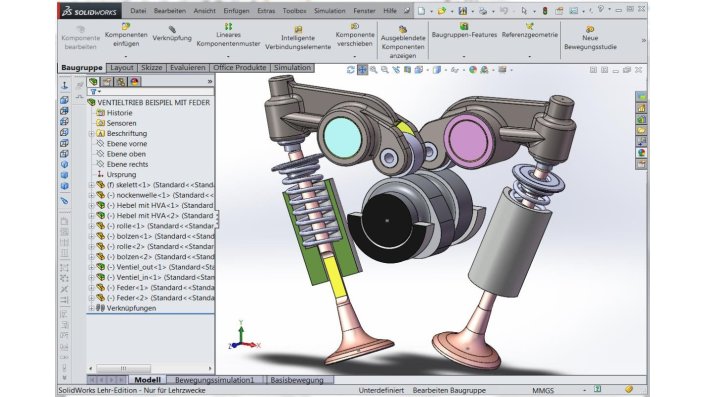Open ConfigurationManager tab icon
The width and height of the screenshot is (705, 397).
click(x=120, y=81)
